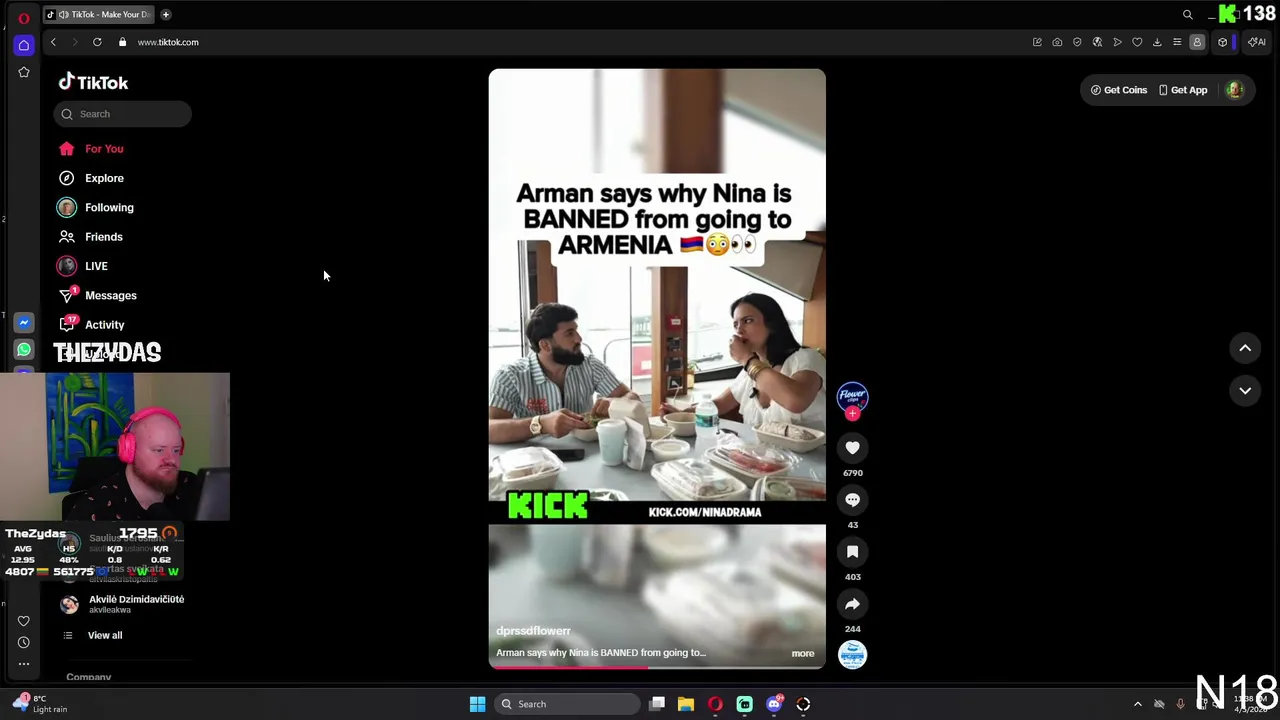Open the For You feed
The width and height of the screenshot is (1280, 720).
click(x=90, y=149)
